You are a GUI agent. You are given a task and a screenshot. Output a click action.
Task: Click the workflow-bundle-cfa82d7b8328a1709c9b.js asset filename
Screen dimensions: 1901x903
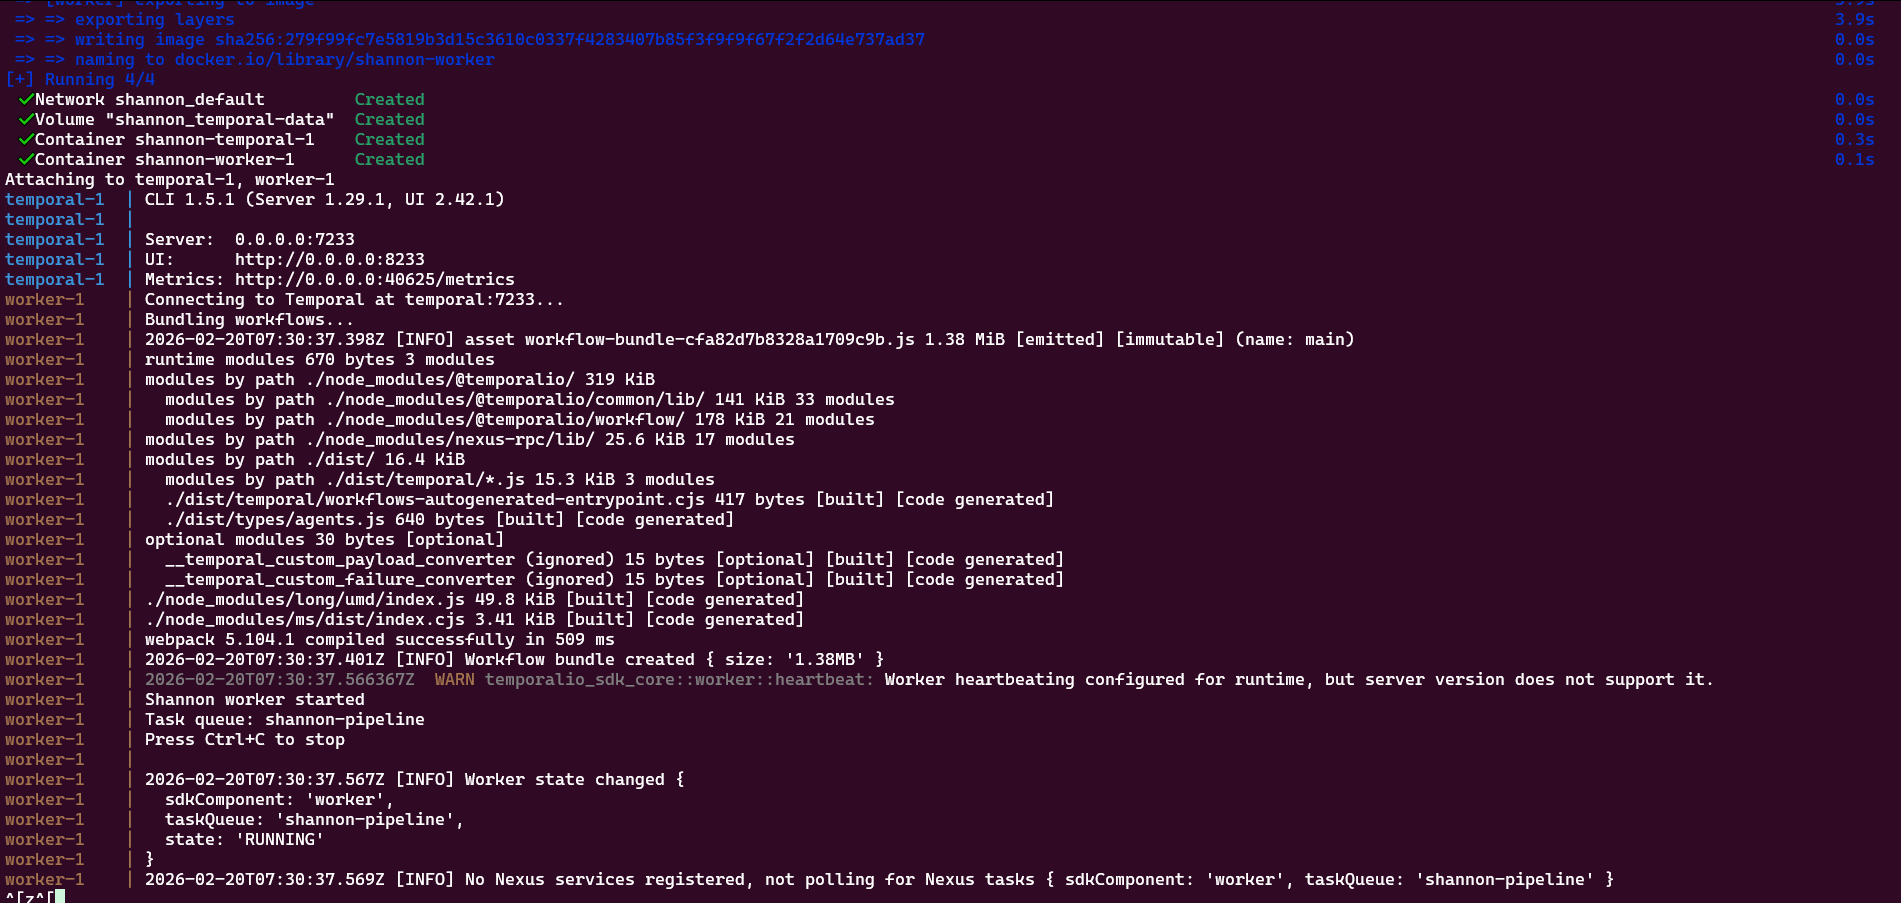pyautogui.click(x=719, y=339)
